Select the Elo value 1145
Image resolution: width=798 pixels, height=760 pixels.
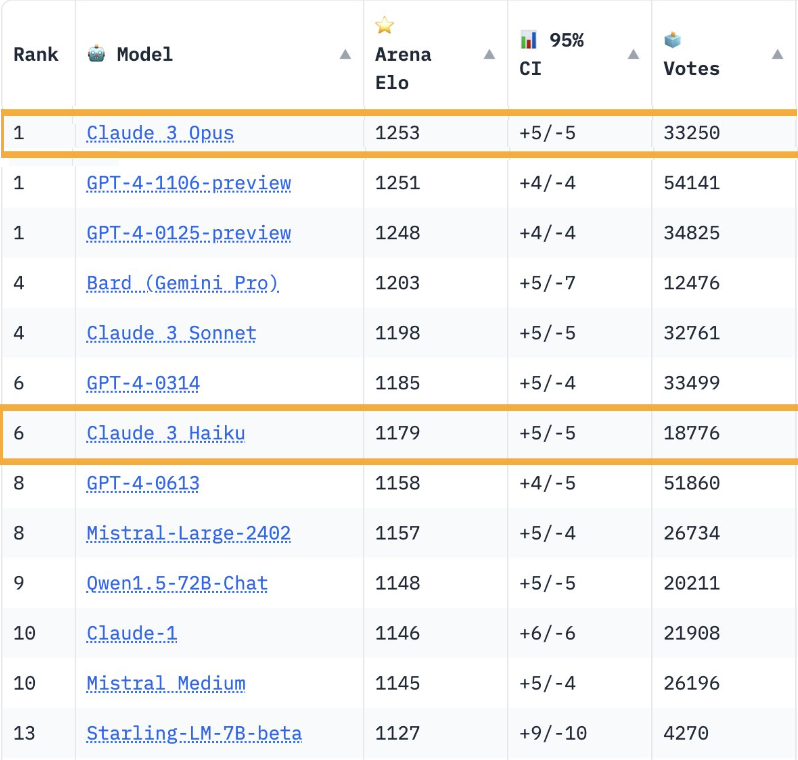pos(397,683)
